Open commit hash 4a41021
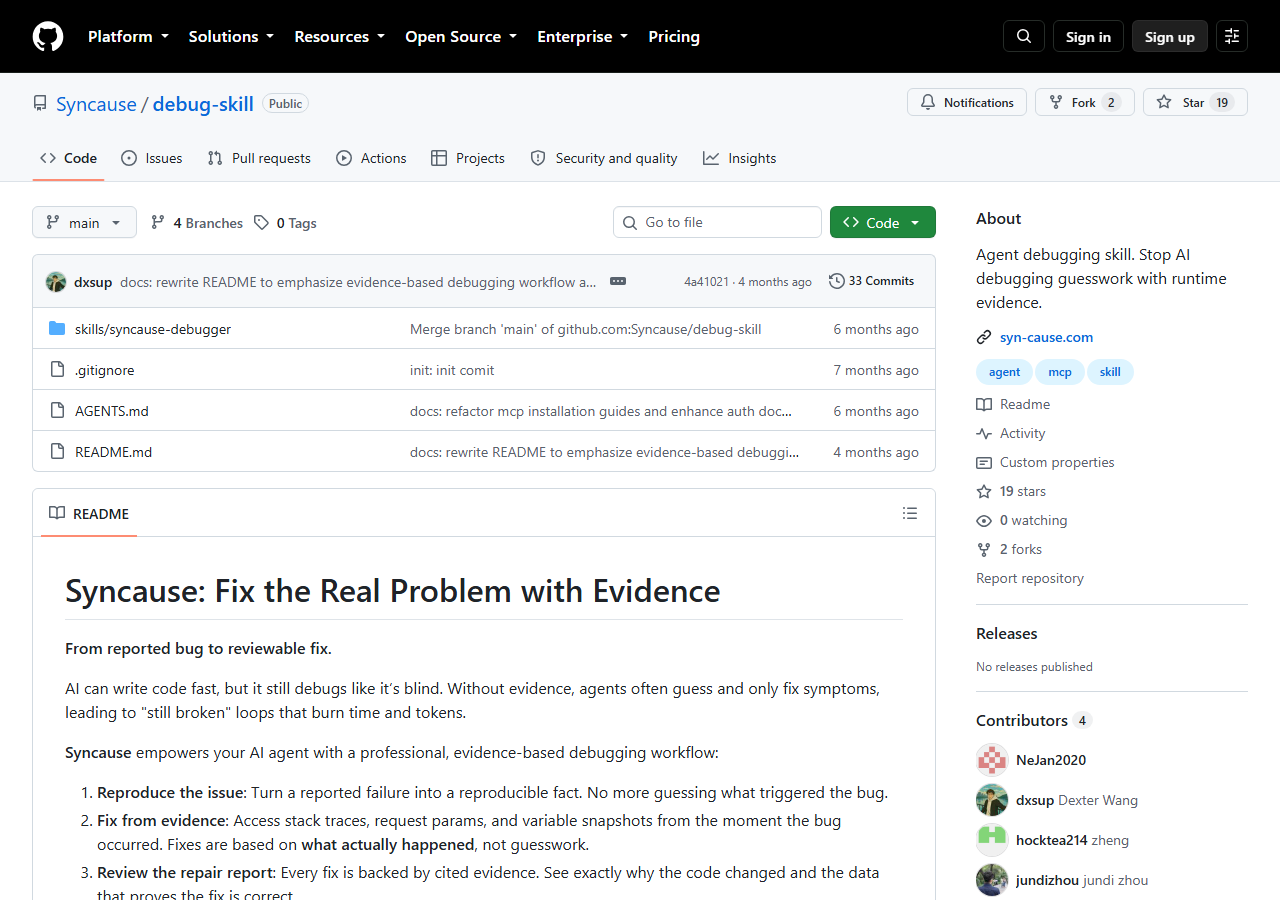Screen dimensions: 1280x900 707,282
